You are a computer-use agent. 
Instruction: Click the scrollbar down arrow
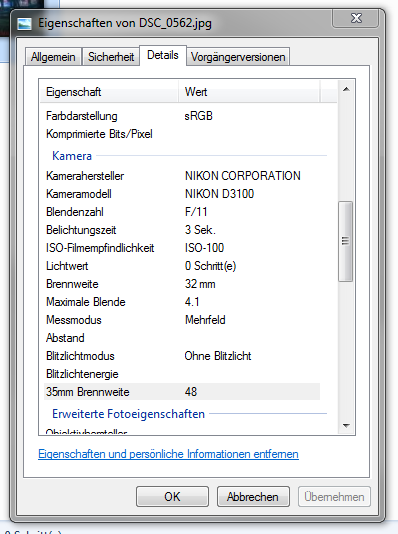[346, 425]
